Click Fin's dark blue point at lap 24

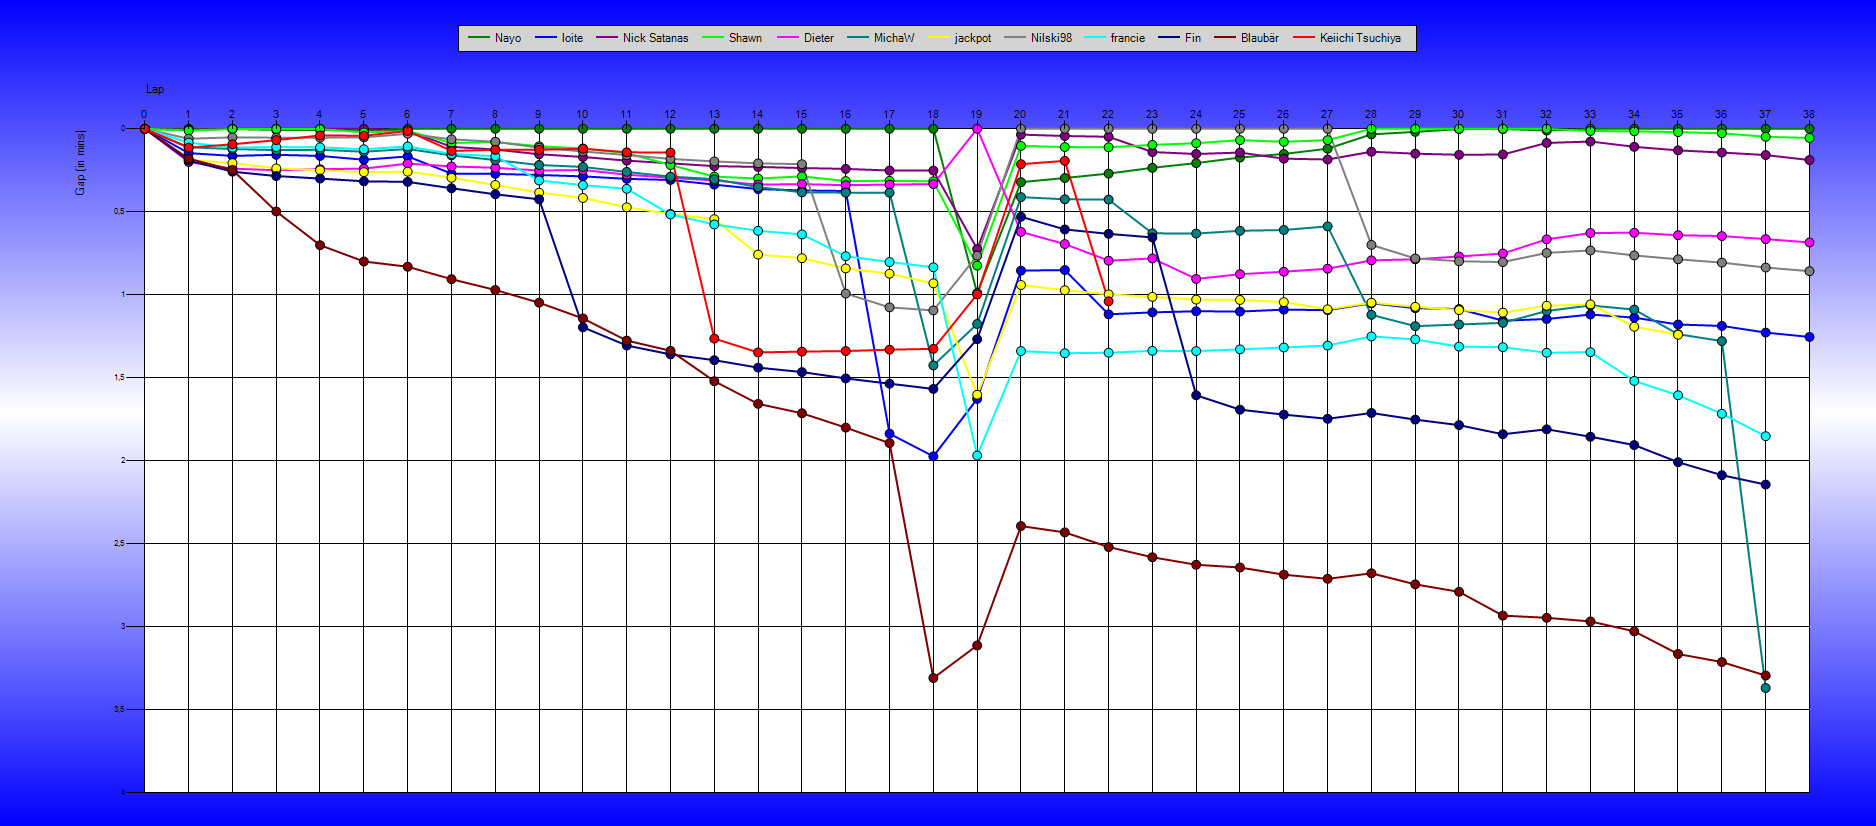[x=1196, y=396]
